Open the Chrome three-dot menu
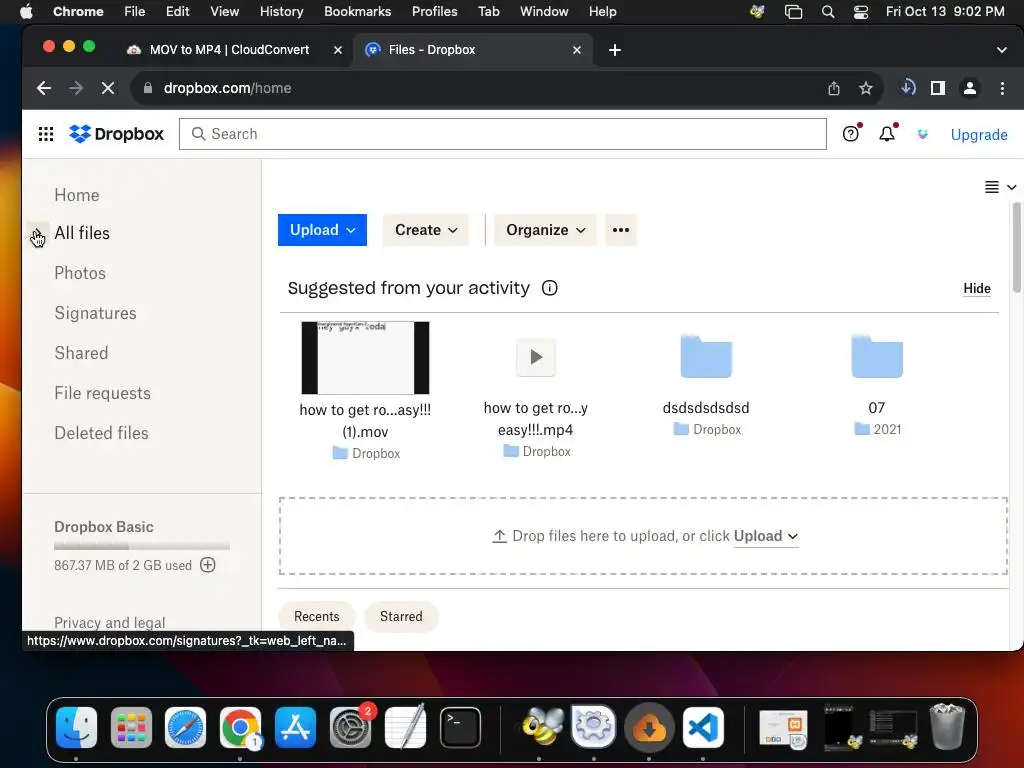This screenshot has height=768, width=1024. point(1002,88)
